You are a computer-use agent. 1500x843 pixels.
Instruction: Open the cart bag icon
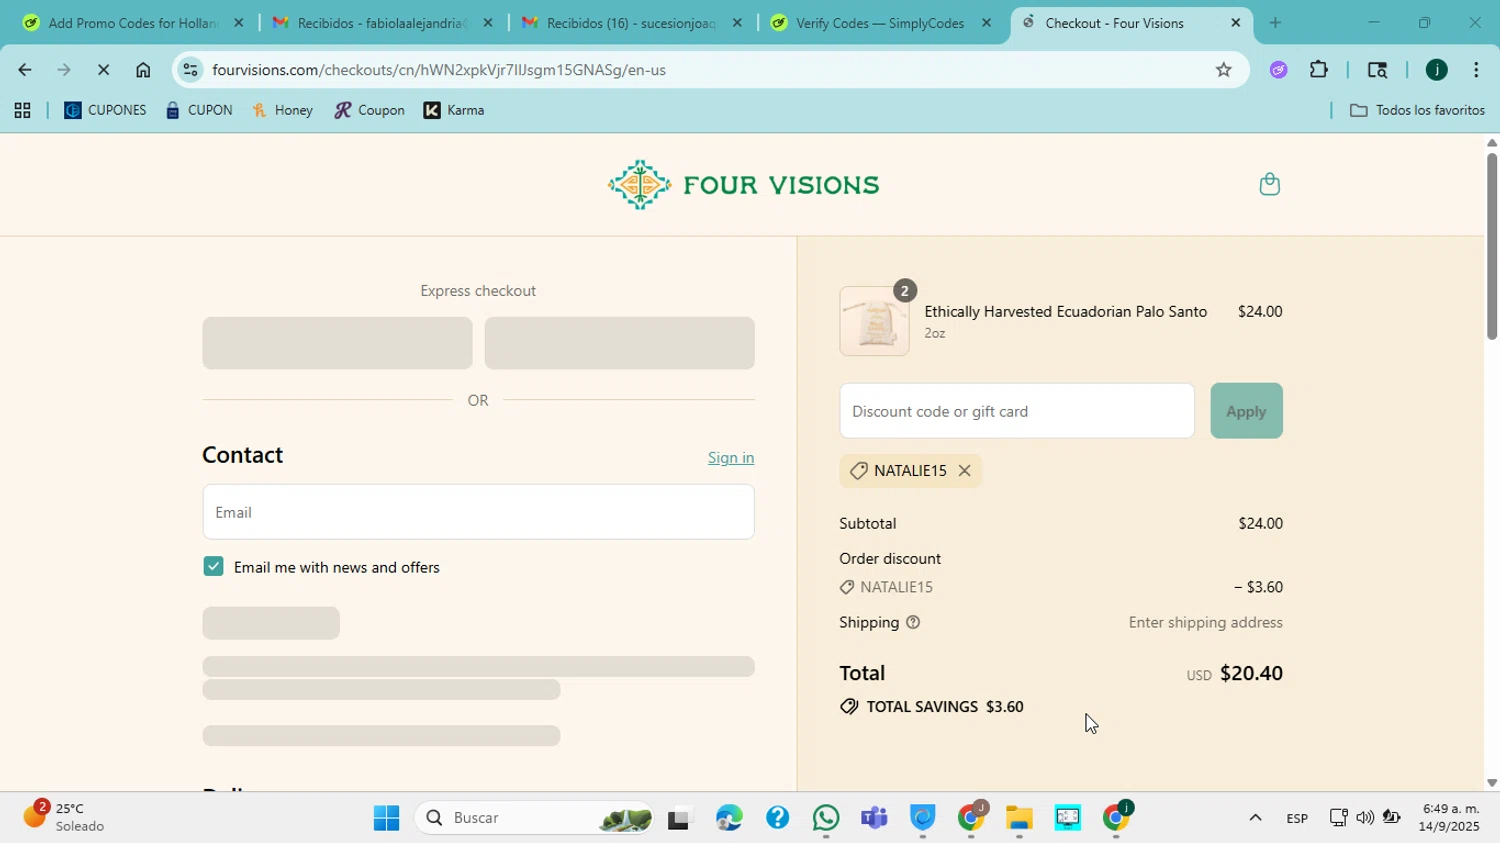[1269, 184]
